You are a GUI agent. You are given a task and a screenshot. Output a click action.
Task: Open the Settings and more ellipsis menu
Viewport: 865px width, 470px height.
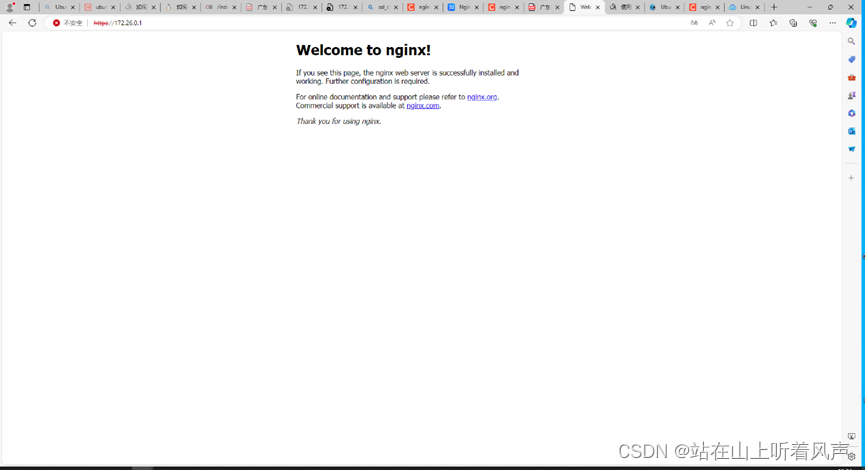[832, 23]
